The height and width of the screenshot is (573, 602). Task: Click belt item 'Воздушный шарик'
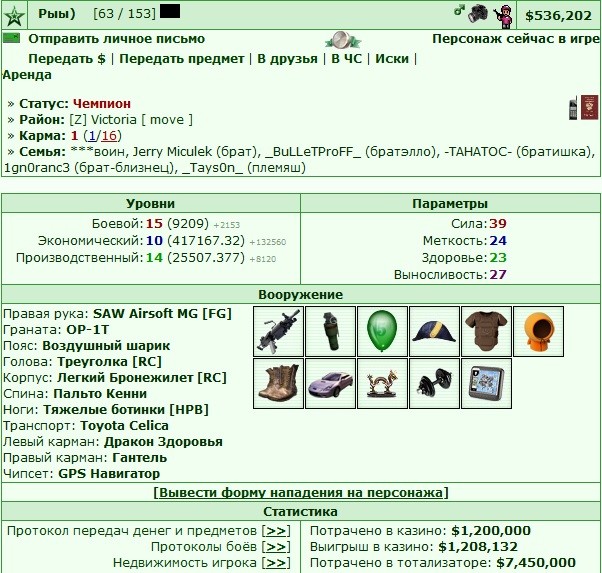pyautogui.click(x=106, y=346)
